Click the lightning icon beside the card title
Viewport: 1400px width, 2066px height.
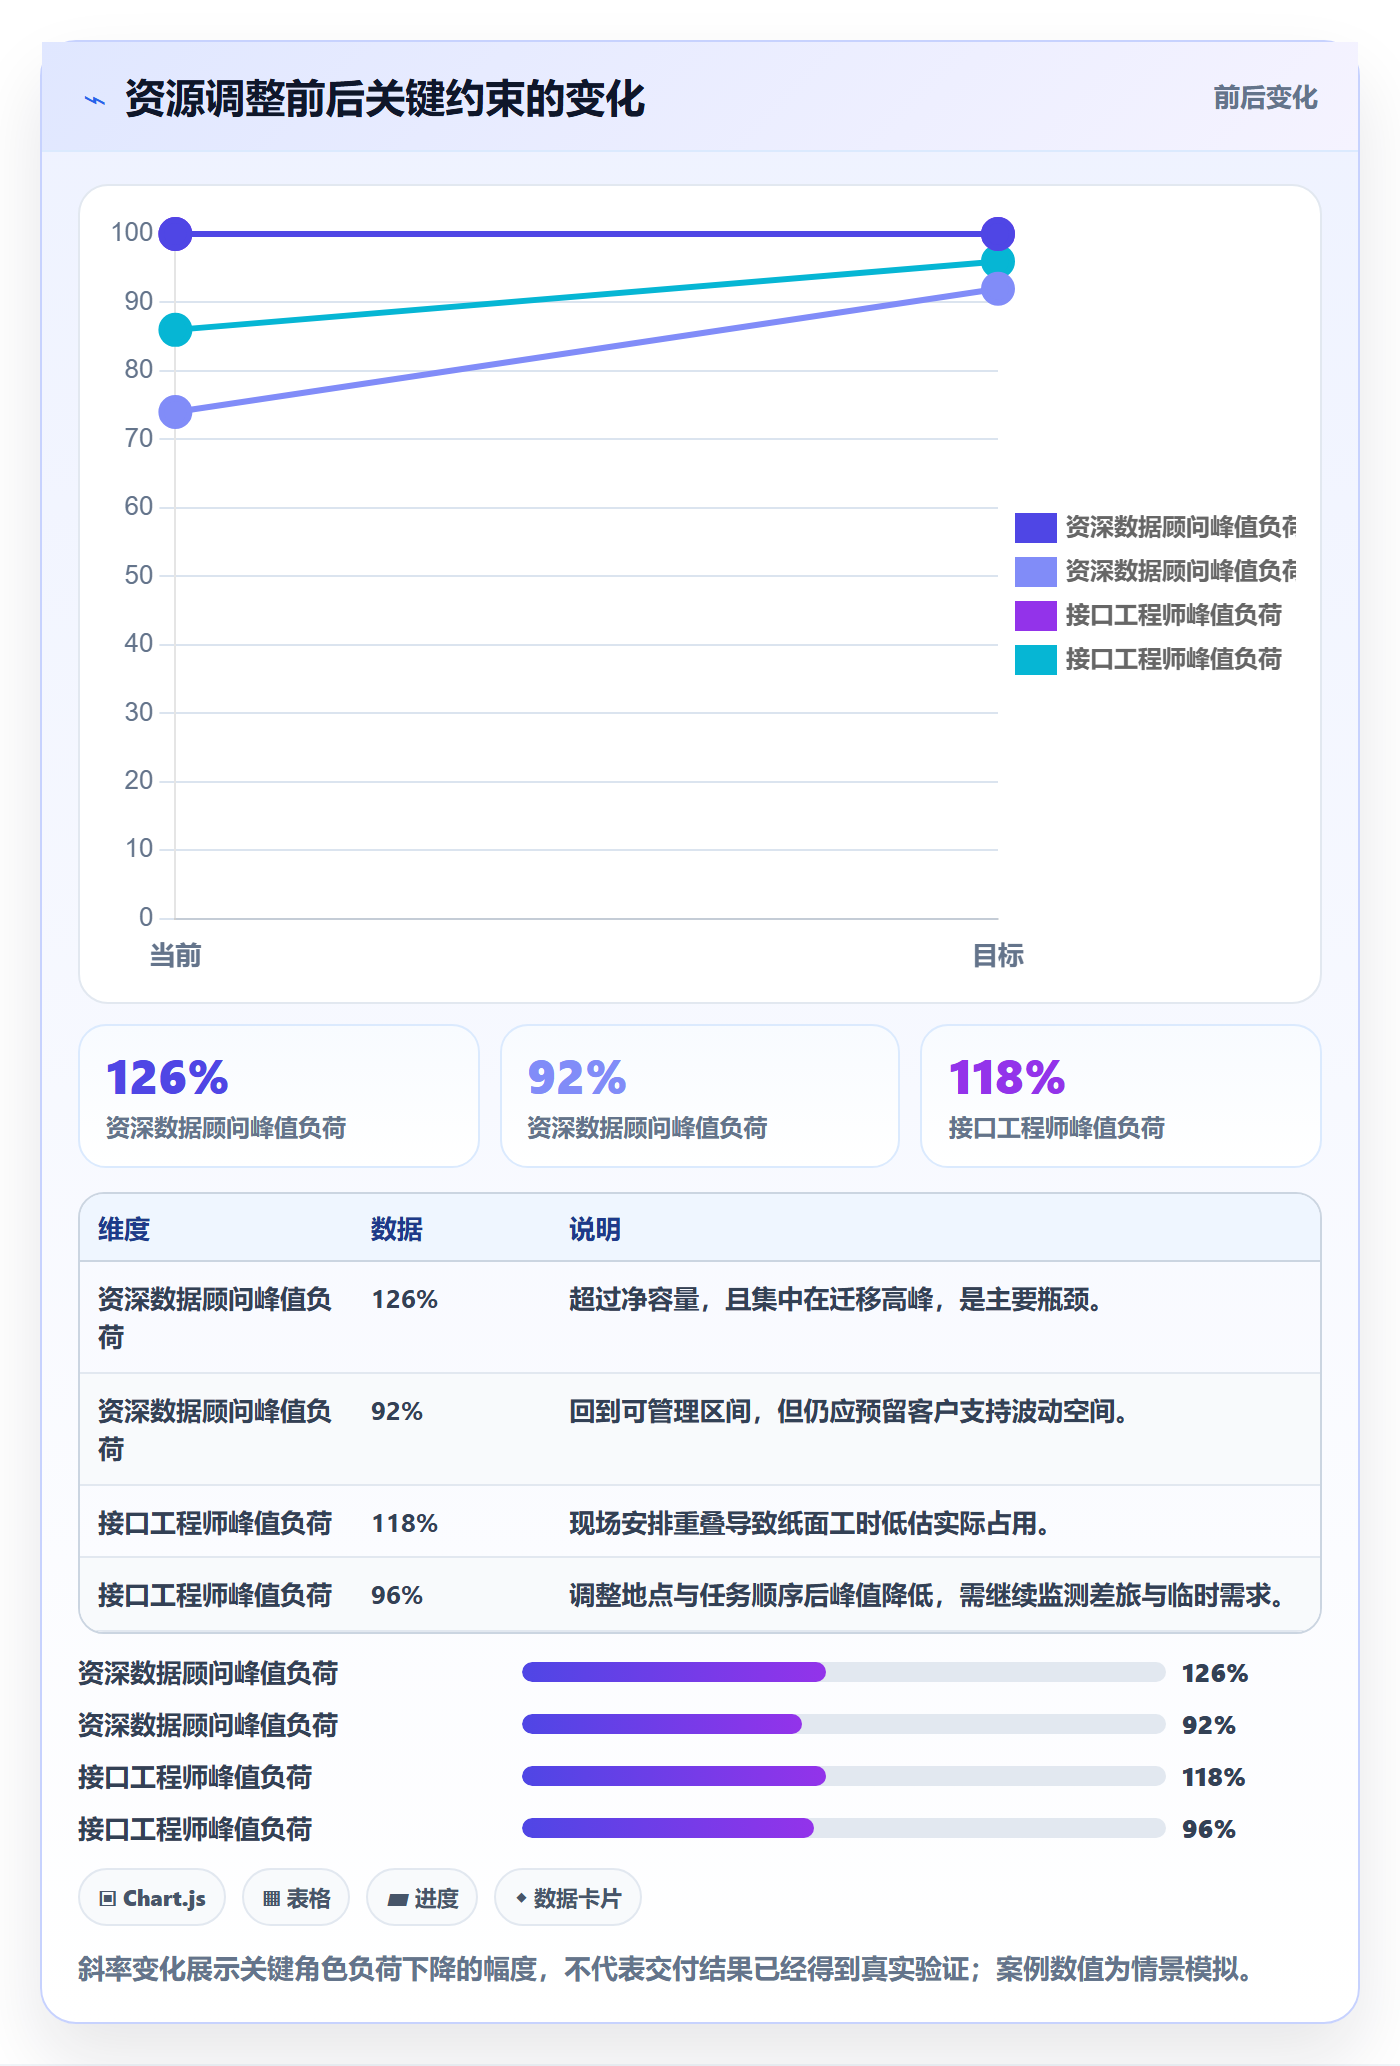95,100
